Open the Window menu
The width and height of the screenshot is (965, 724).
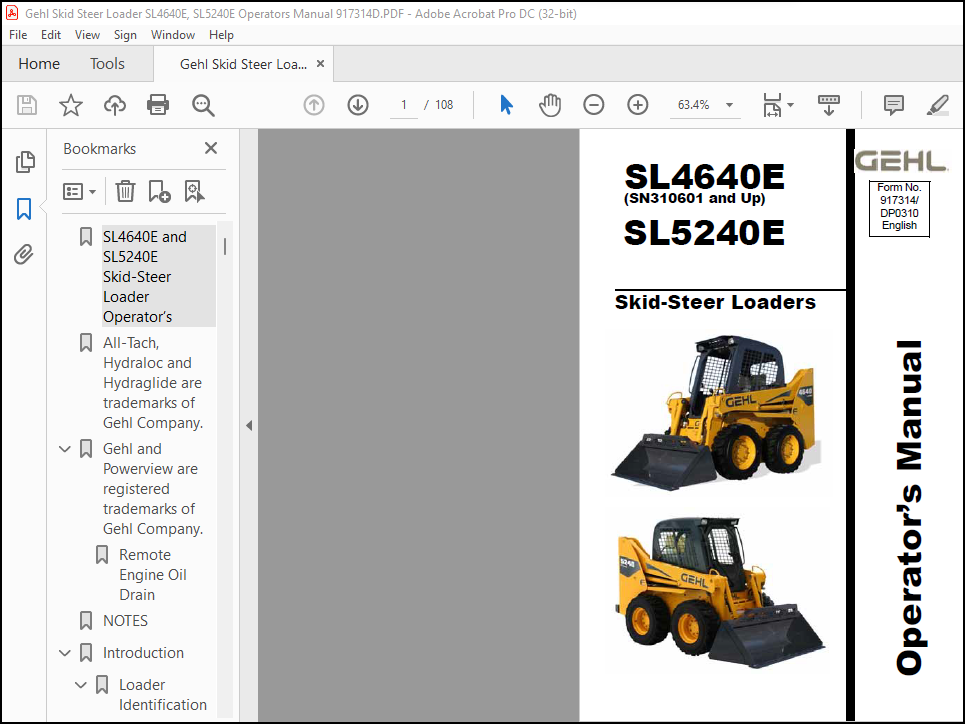point(173,35)
